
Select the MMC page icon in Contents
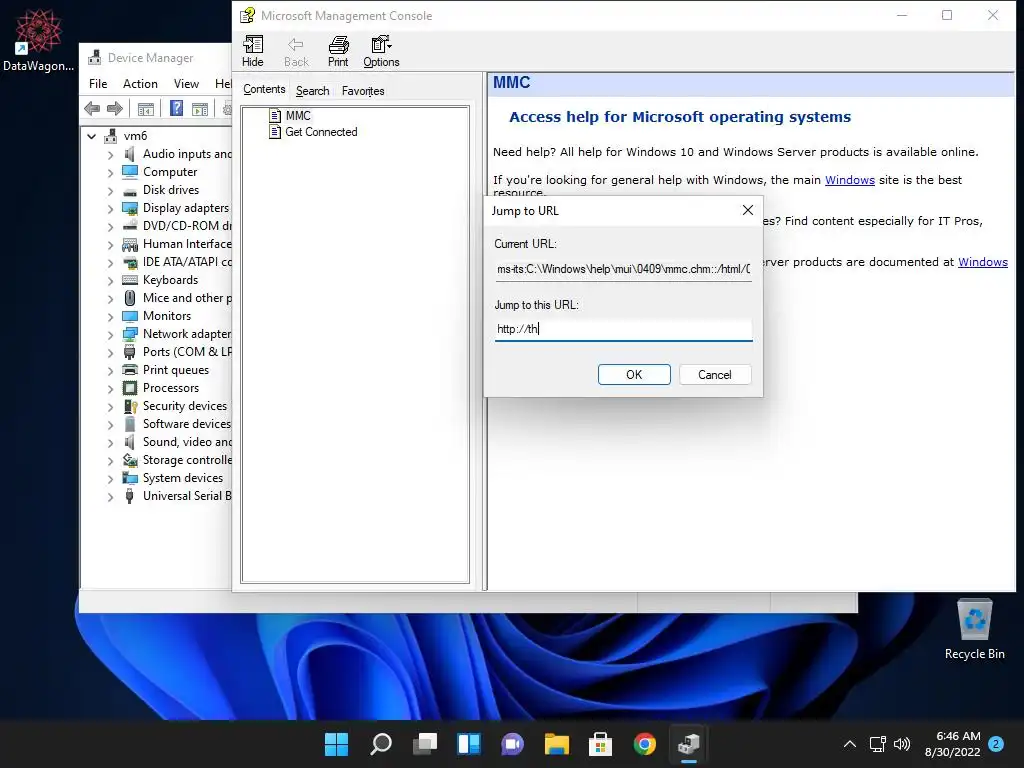[275, 116]
